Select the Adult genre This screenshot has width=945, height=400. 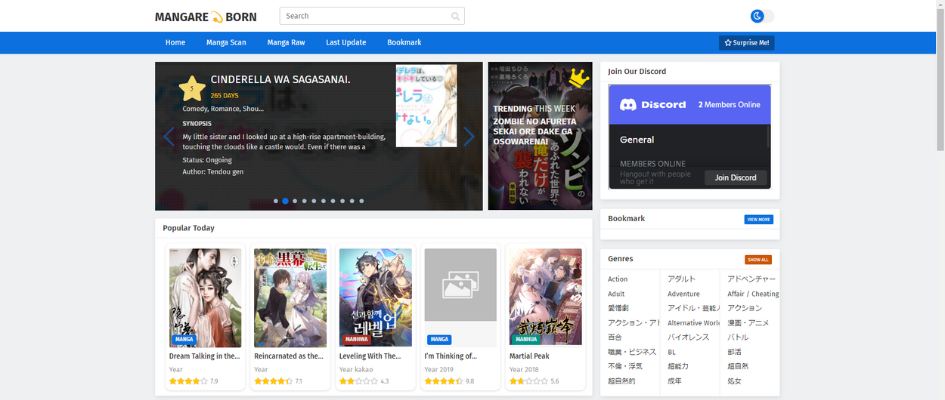coord(617,294)
